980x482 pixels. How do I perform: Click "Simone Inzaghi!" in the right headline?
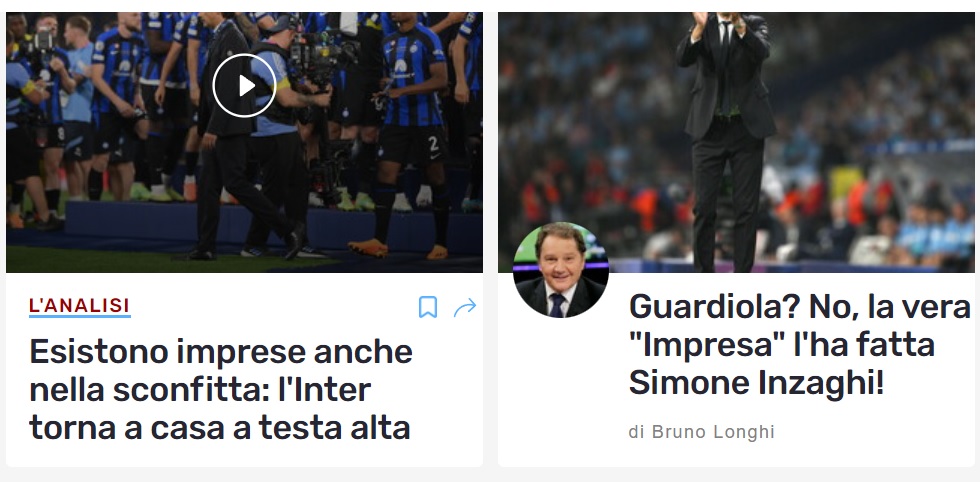pos(756,383)
